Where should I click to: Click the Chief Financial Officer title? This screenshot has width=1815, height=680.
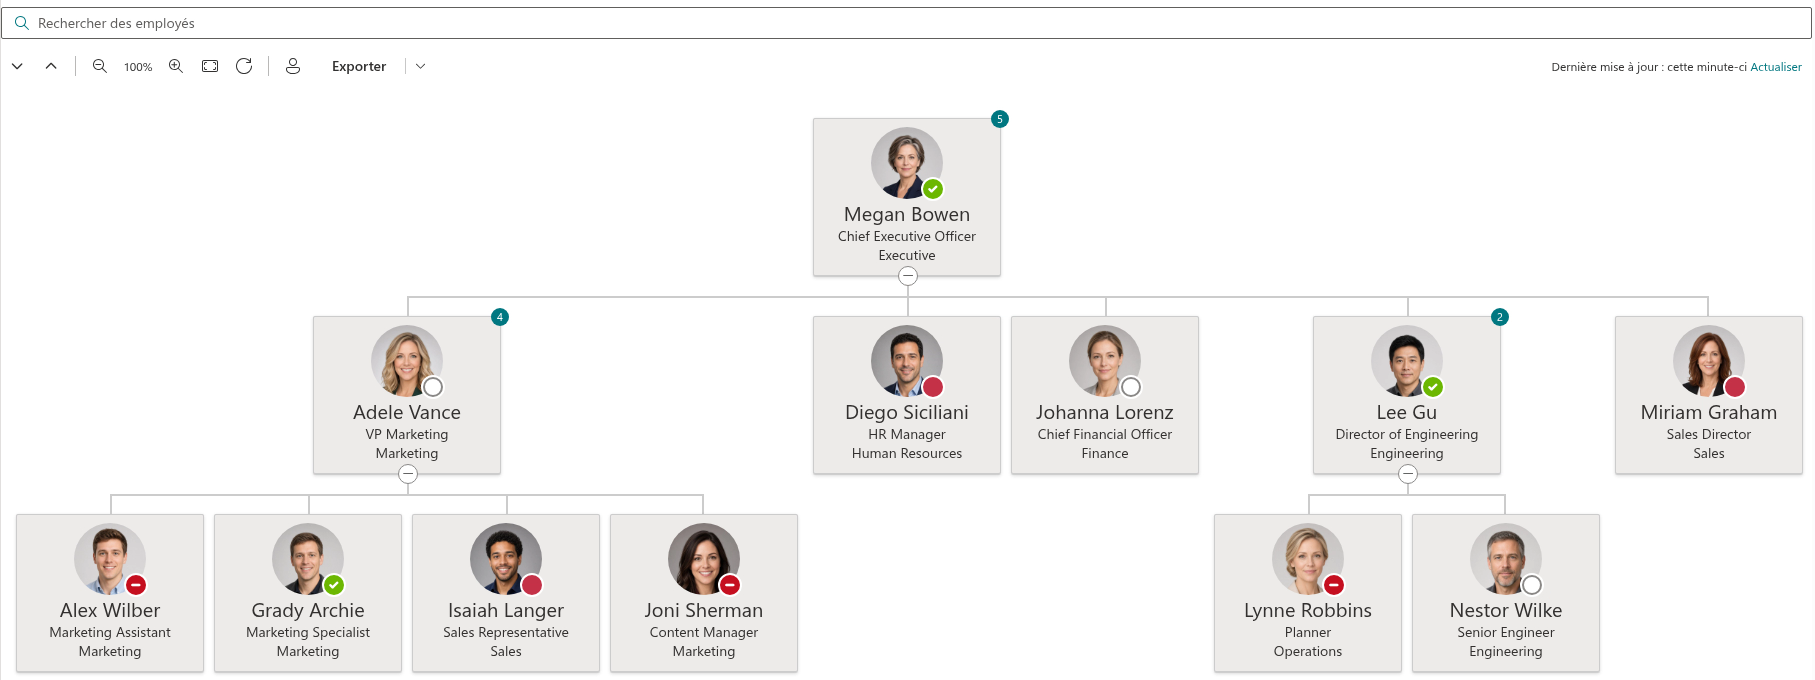click(x=1105, y=434)
